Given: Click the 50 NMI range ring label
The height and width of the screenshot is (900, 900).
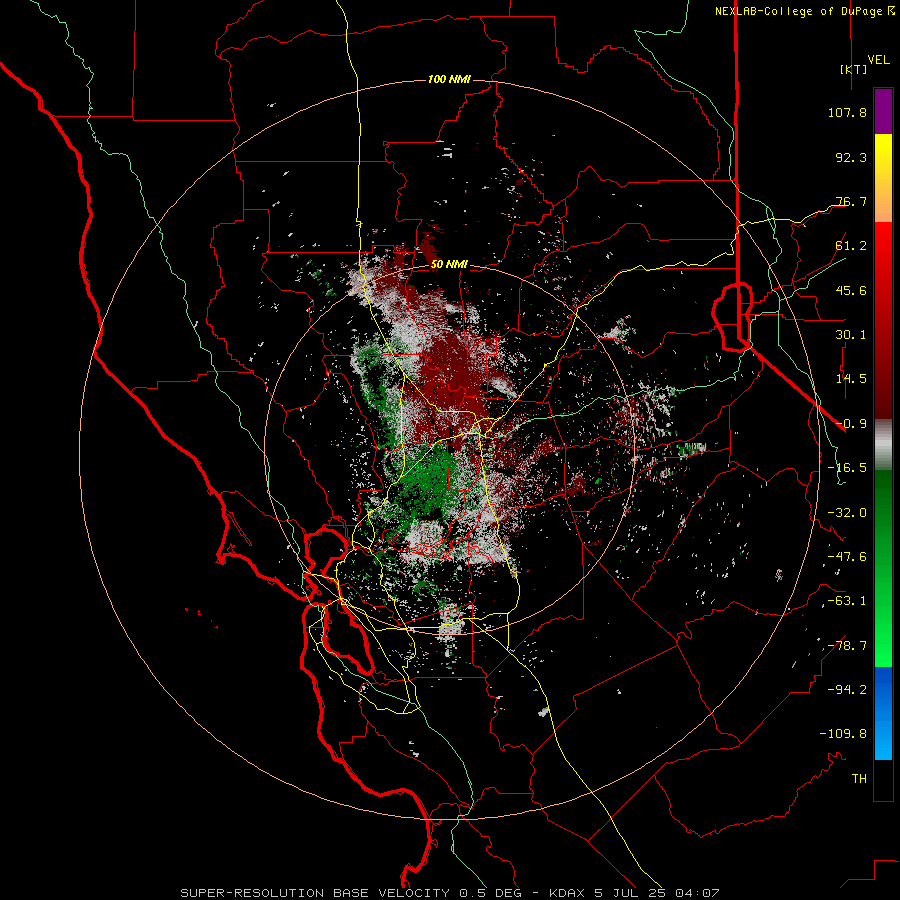Looking at the screenshot, I should (x=449, y=264).
